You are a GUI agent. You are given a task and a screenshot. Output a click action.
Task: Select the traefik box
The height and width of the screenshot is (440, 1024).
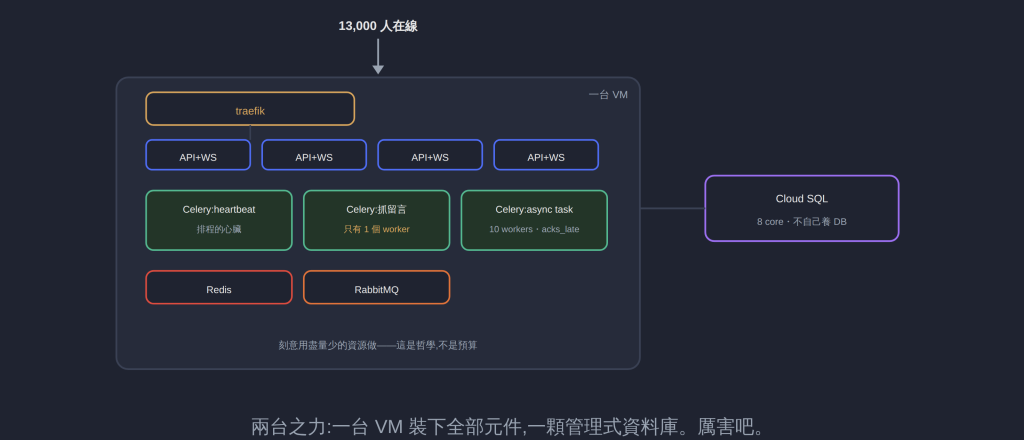click(250, 108)
